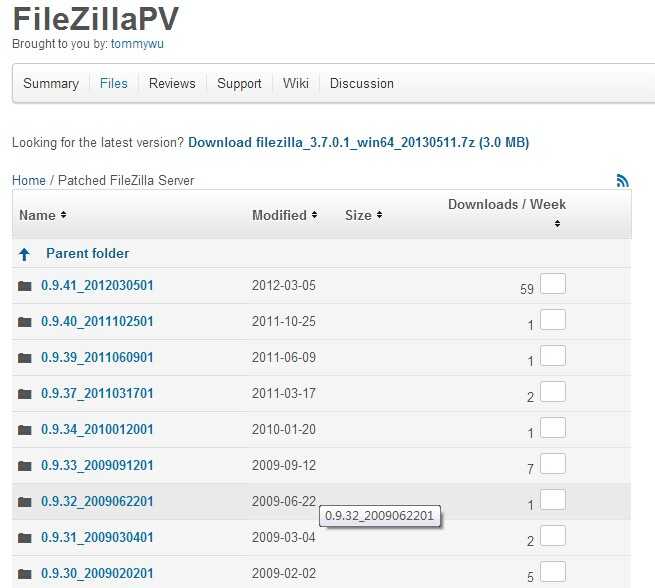Open folder 0.9.37_2011031701
This screenshot has width=655, height=588.
click(x=97, y=393)
